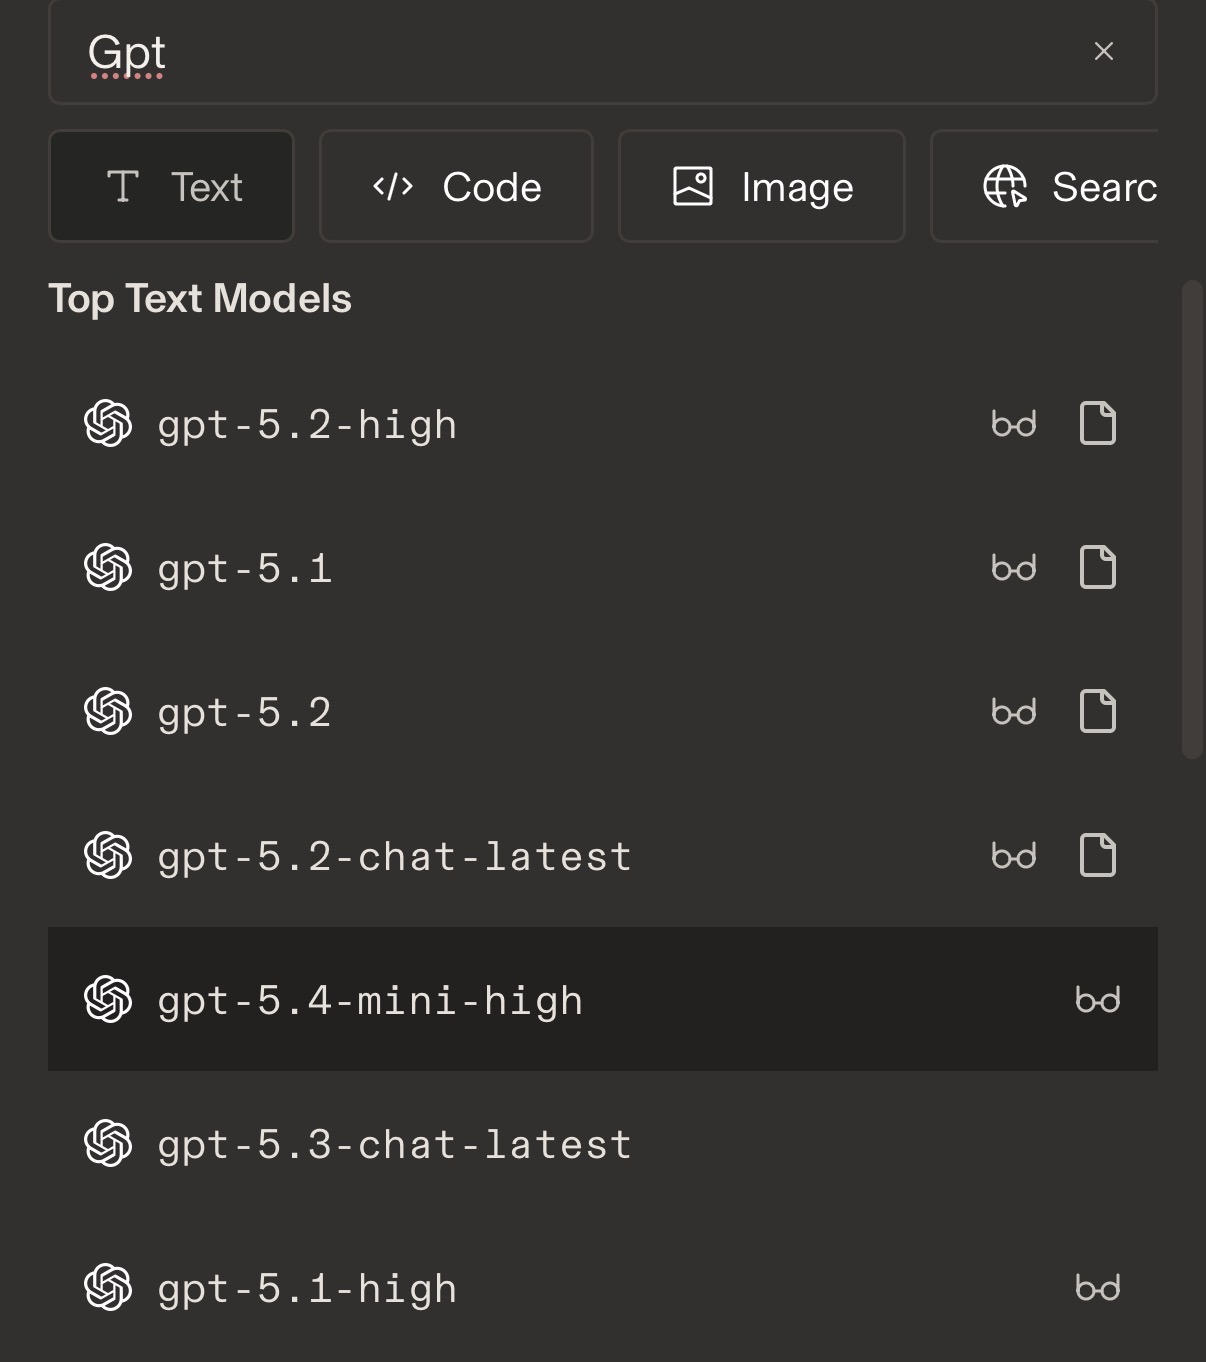The image size is (1206, 1362).
Task: Click the glasses icon for gpt-5.2-chat-latest
Action: click(1014, 856)
